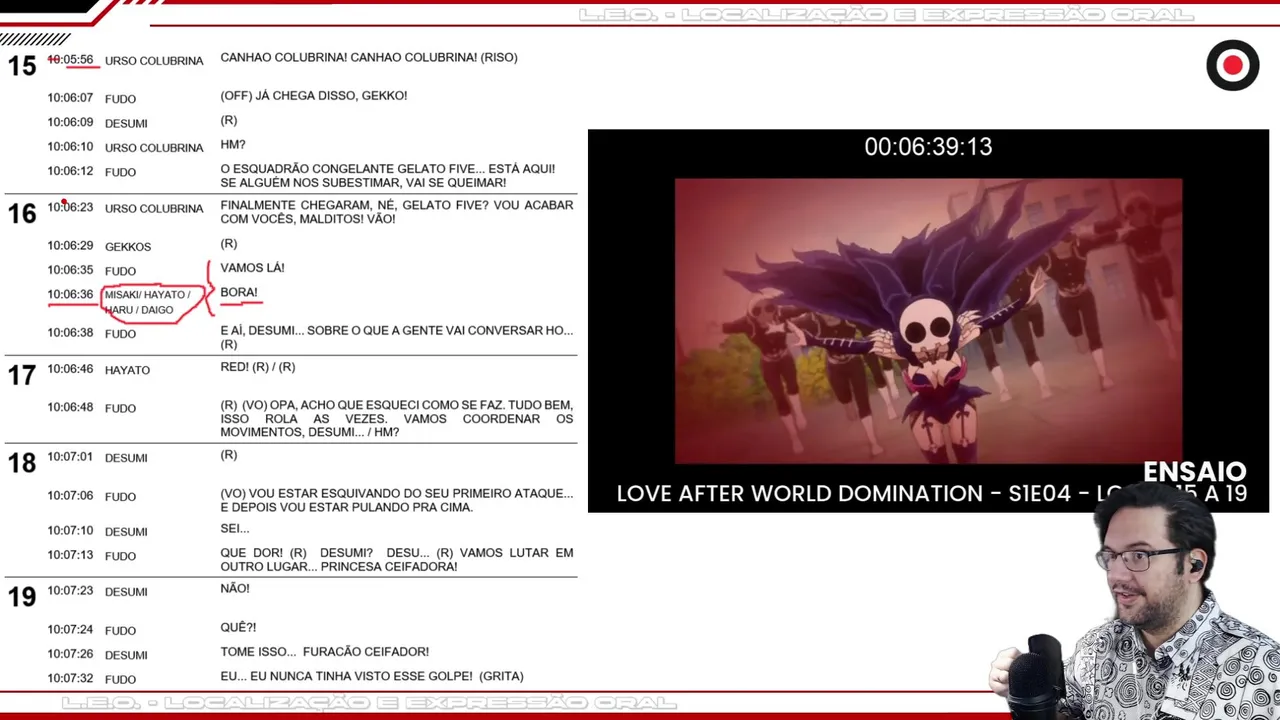Click timestamp 10:05:56
Screen dimensions: 1280x720
[70, 60]
